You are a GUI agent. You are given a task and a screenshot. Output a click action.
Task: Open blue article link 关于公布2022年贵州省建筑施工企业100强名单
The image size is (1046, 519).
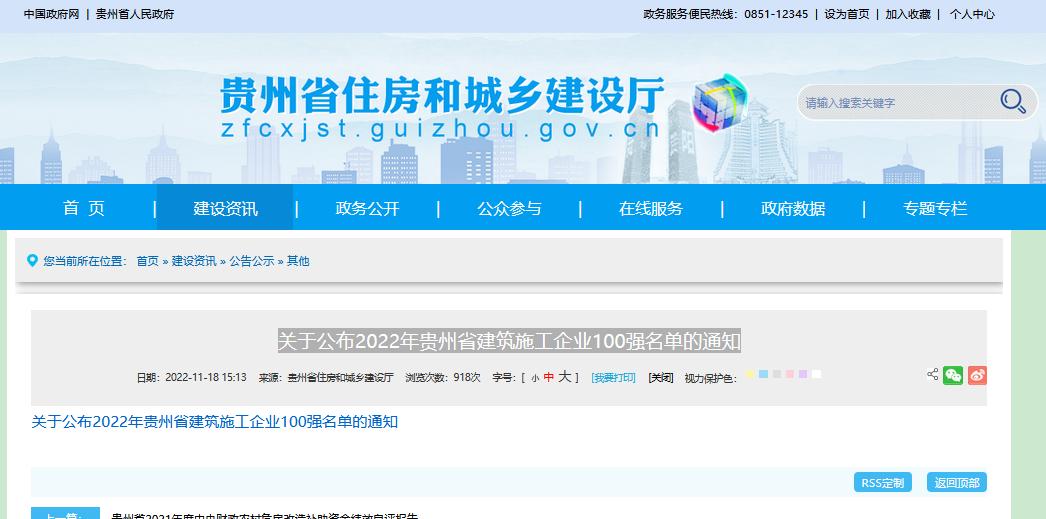[214, 422]
